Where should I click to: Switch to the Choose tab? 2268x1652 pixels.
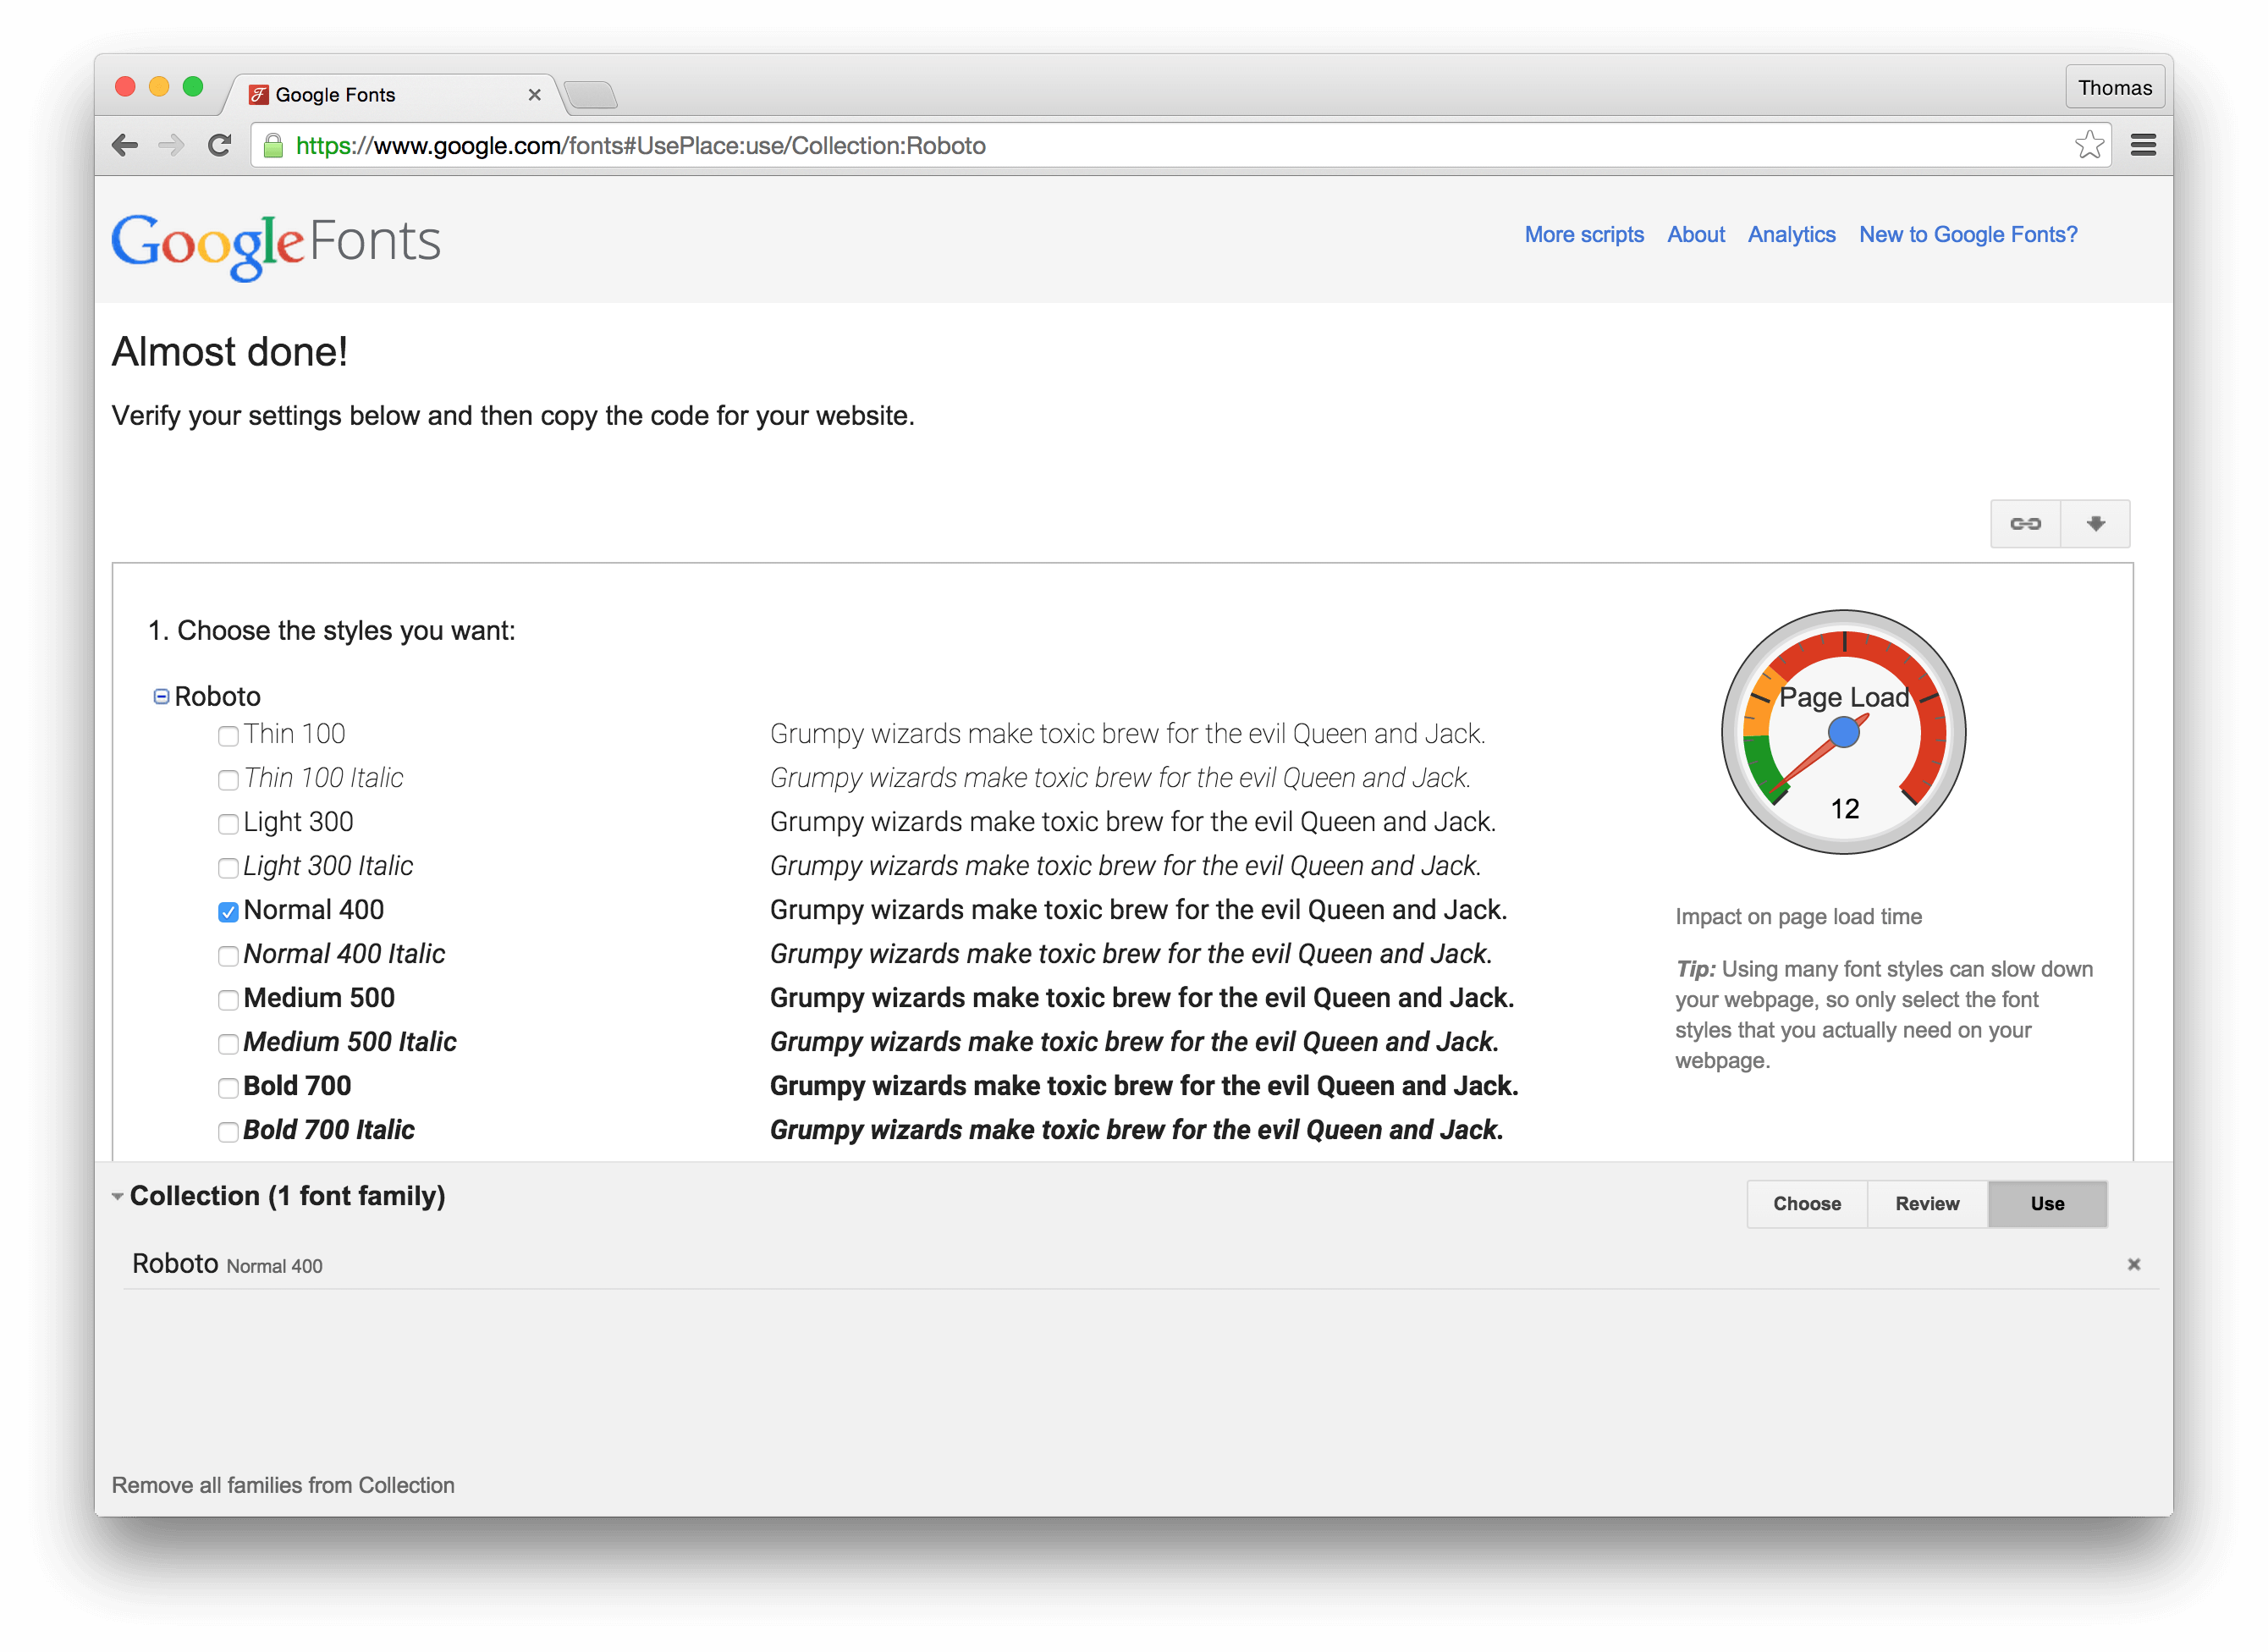click(x=1807, y=1204)
